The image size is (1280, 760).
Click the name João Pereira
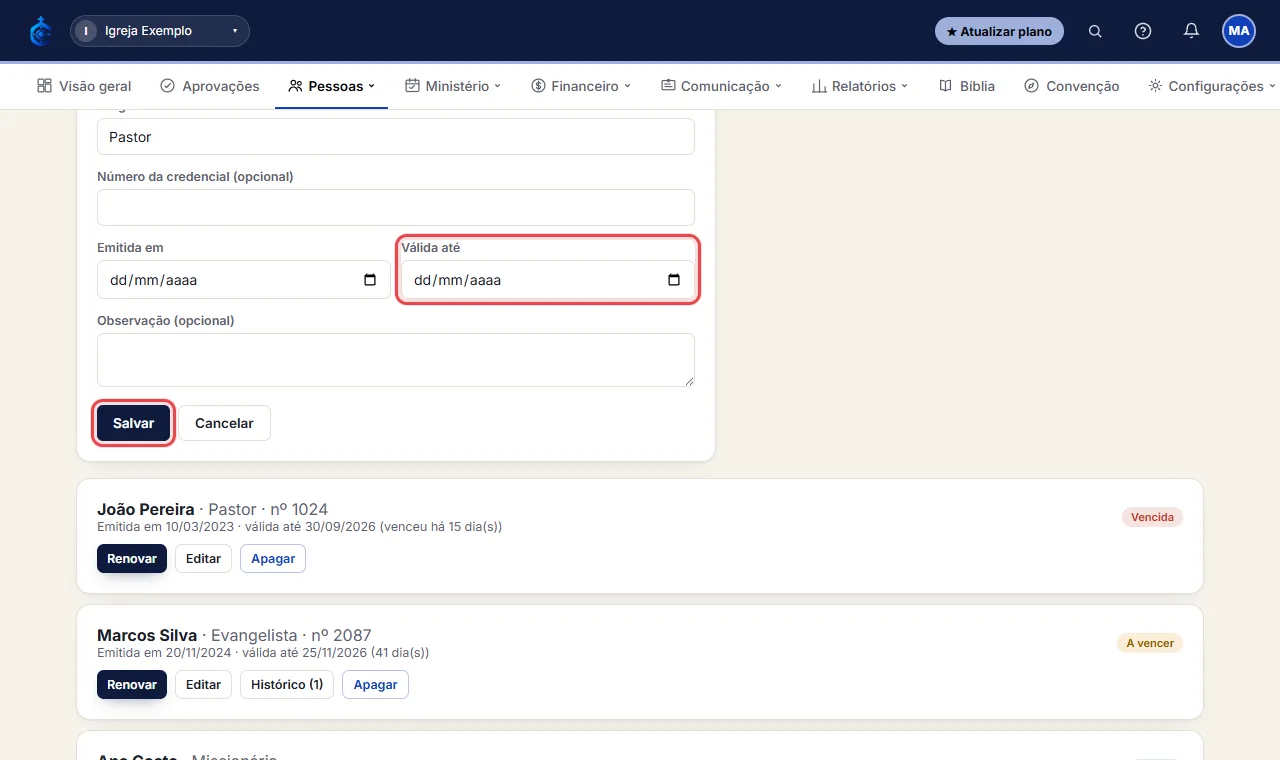click(x=146, y=509)
